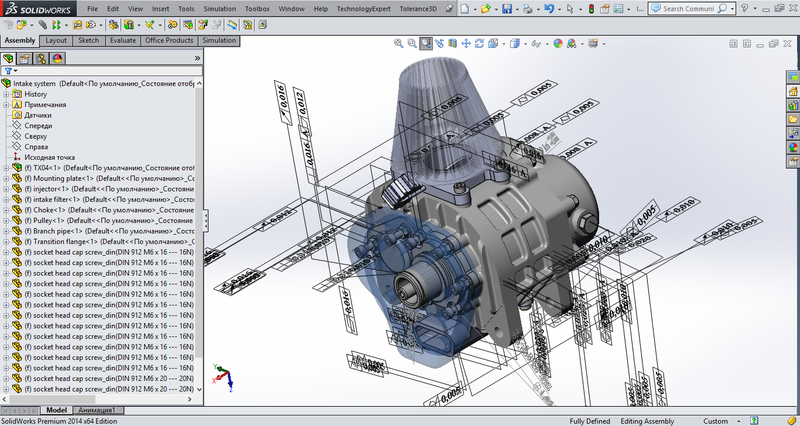Click the Rebuild traffic light icon
800x426 pixels.
coord(591,9)
